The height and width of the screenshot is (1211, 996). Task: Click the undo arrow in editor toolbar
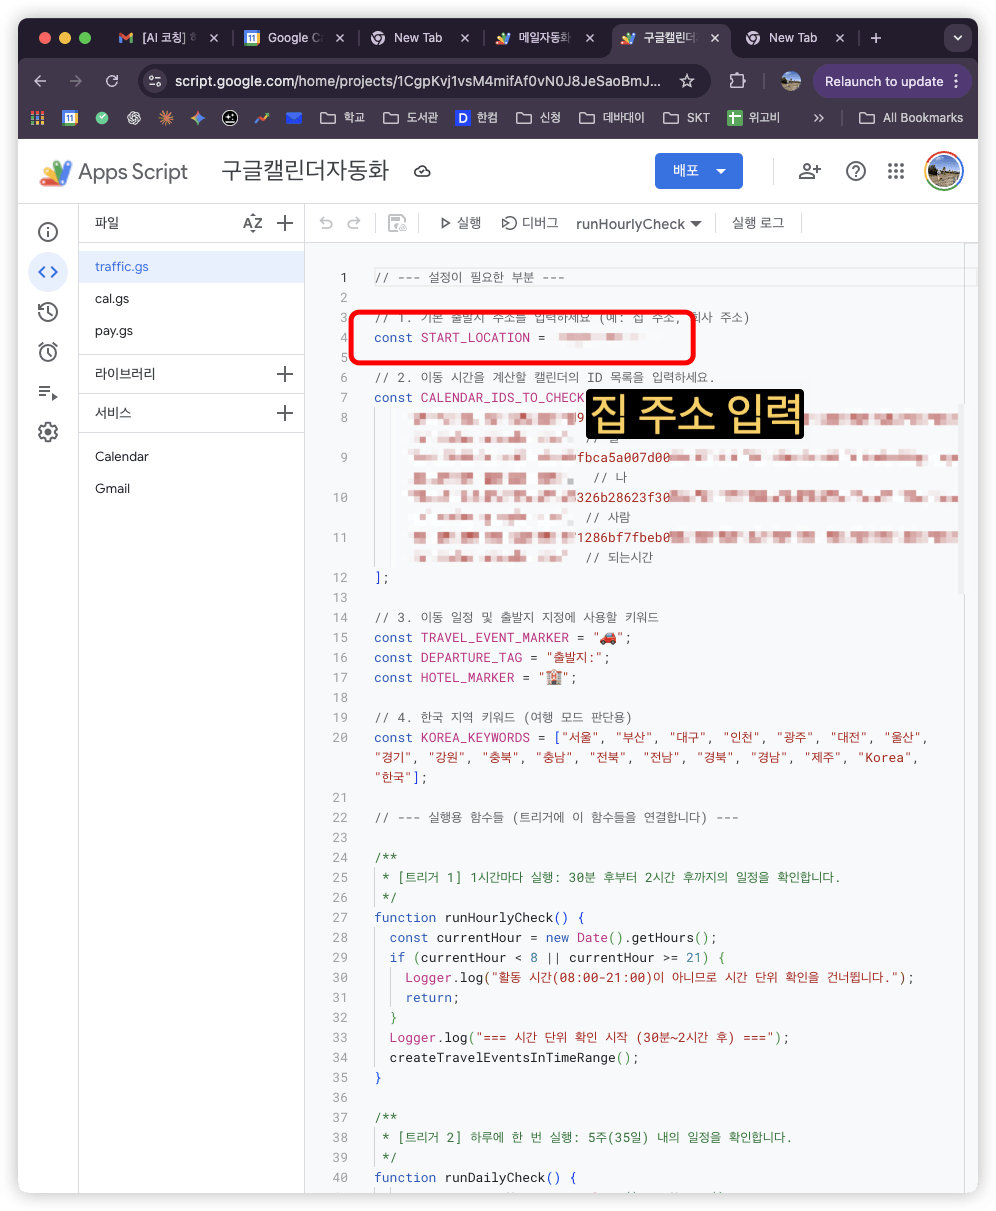pyautogui.click(x=326, y=224)
